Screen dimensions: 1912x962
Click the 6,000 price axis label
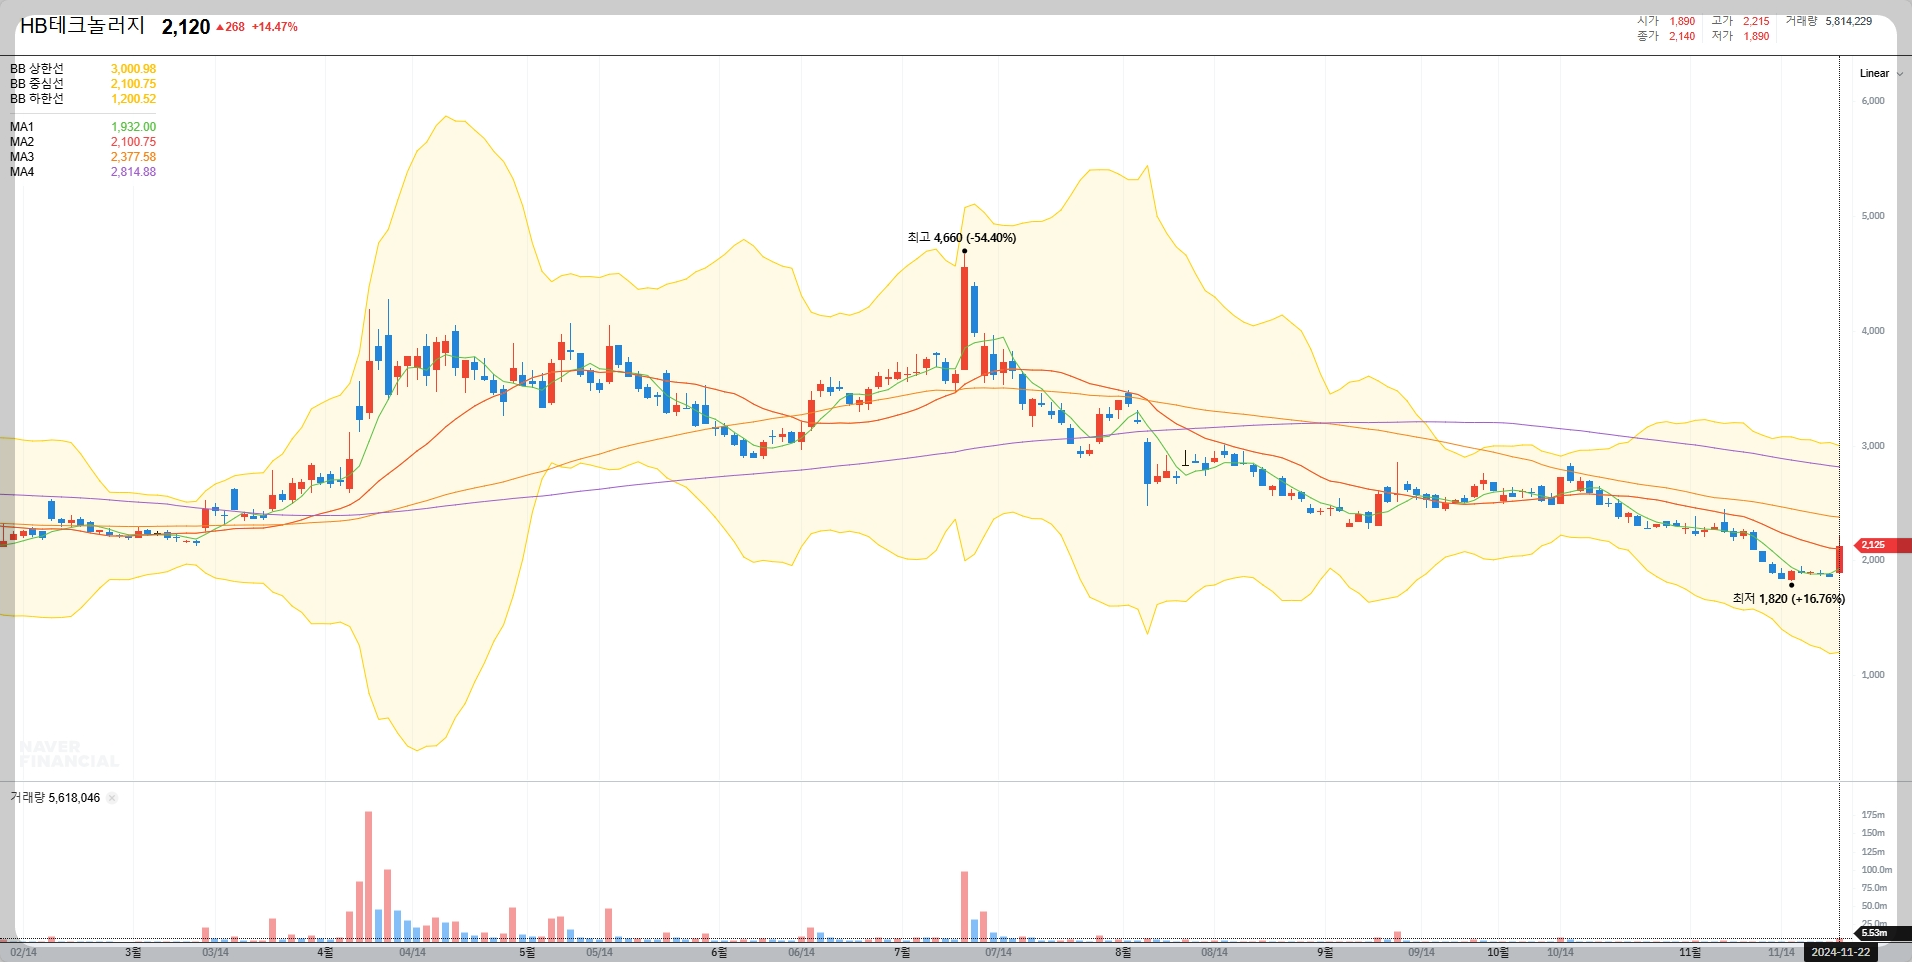click(1873, 101)
